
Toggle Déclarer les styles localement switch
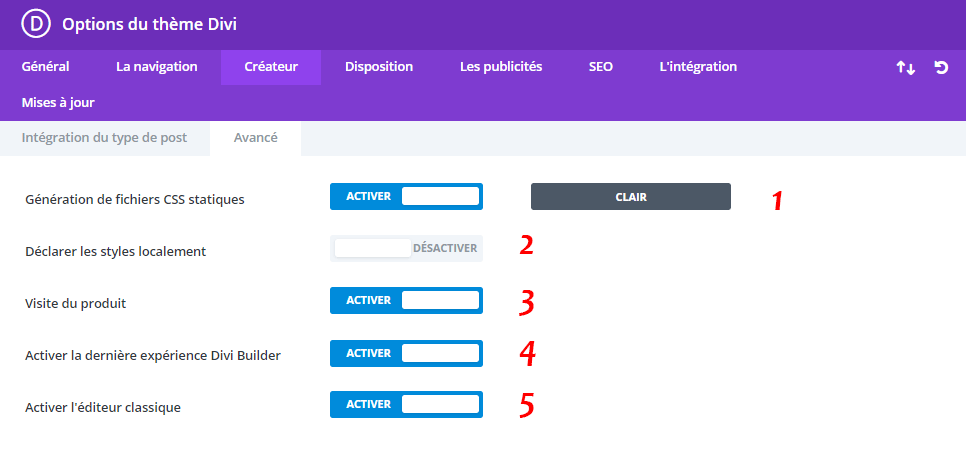pos(406,248)
